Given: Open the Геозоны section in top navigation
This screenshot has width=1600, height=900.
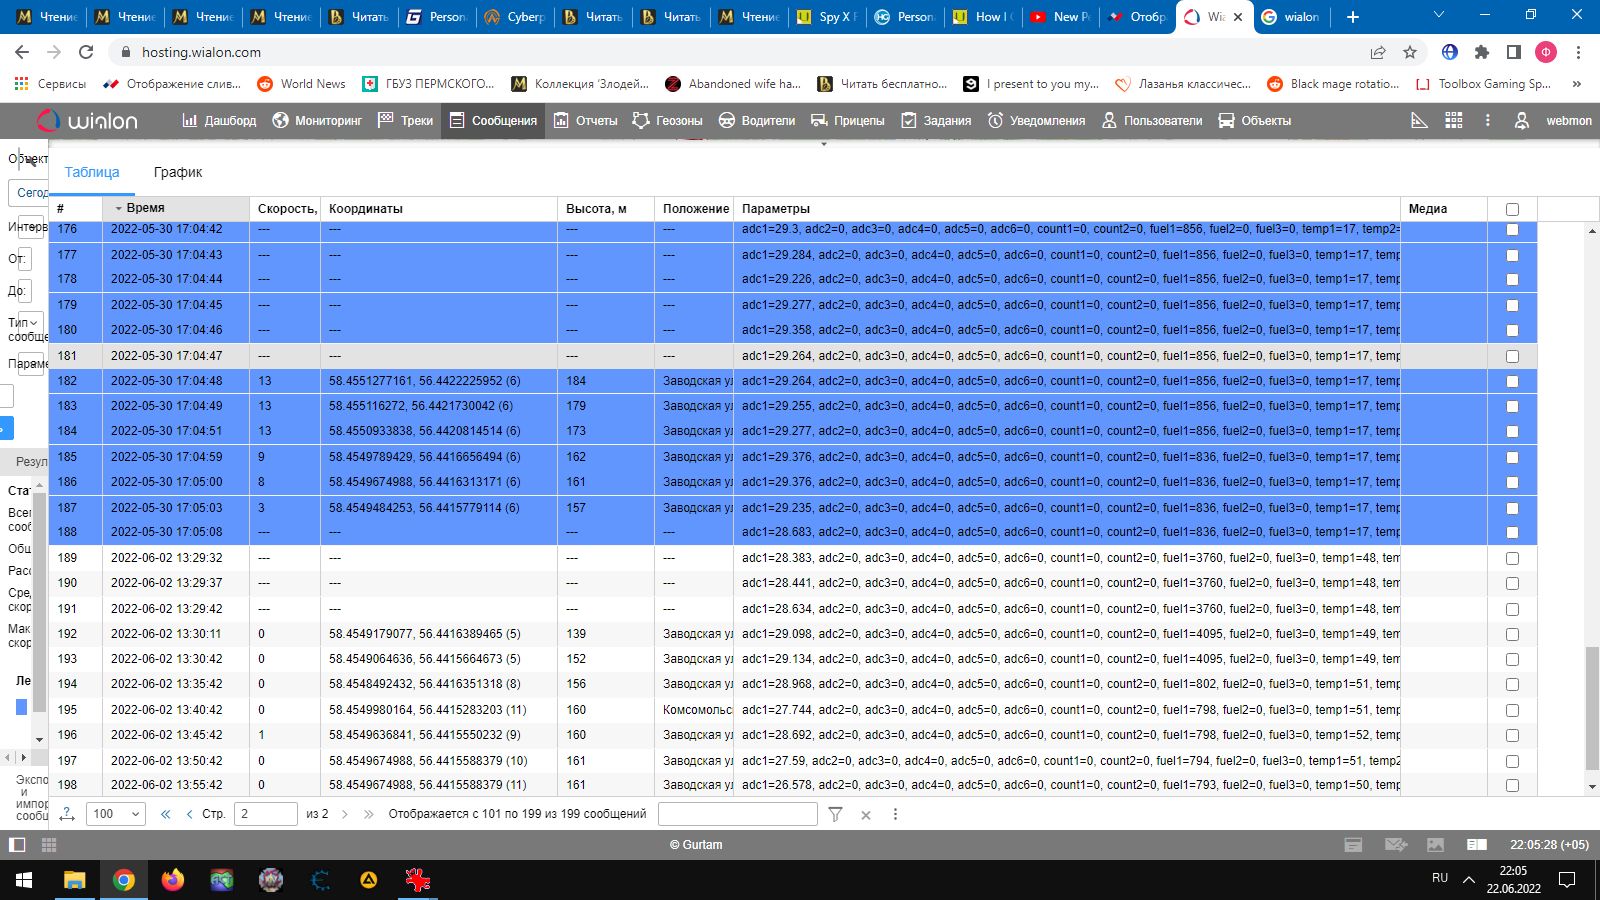Looking at the screenshot, I should coord(667,120).
